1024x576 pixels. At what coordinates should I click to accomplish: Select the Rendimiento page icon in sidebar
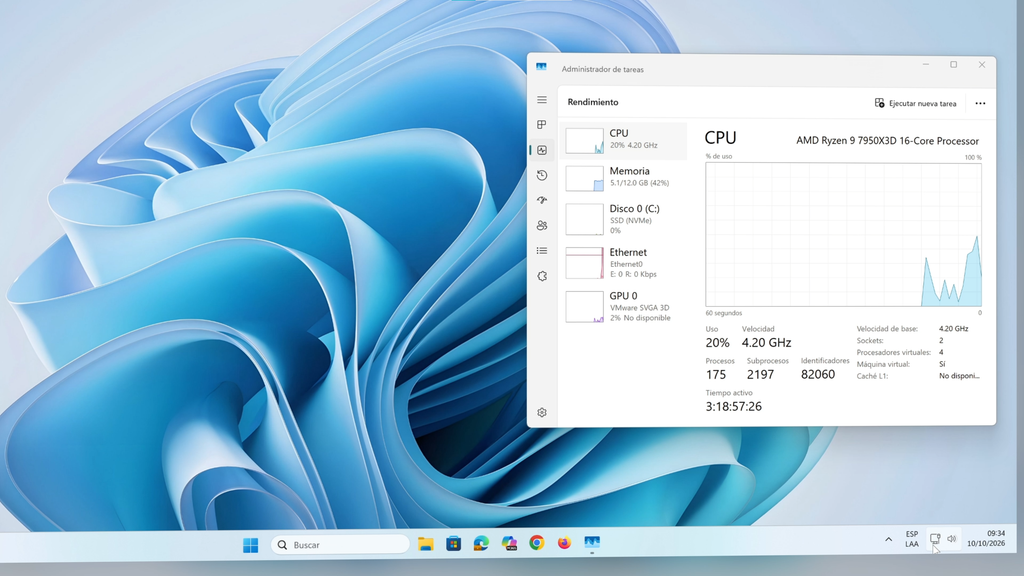[x=542, y=150]
